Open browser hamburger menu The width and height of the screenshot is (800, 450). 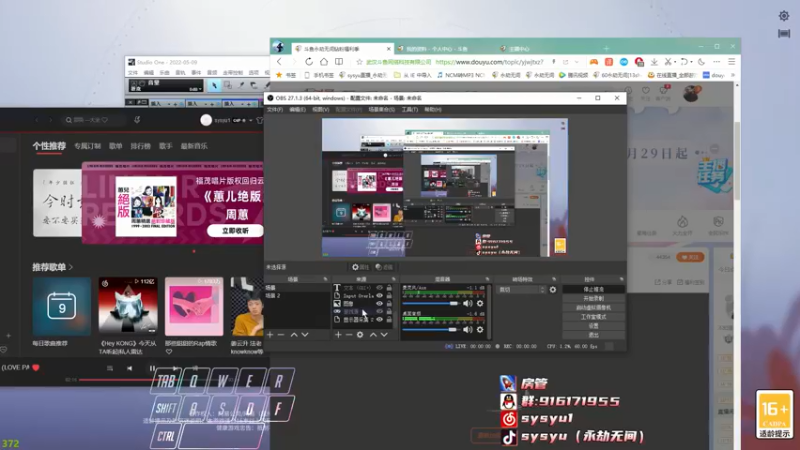point(732,62)
